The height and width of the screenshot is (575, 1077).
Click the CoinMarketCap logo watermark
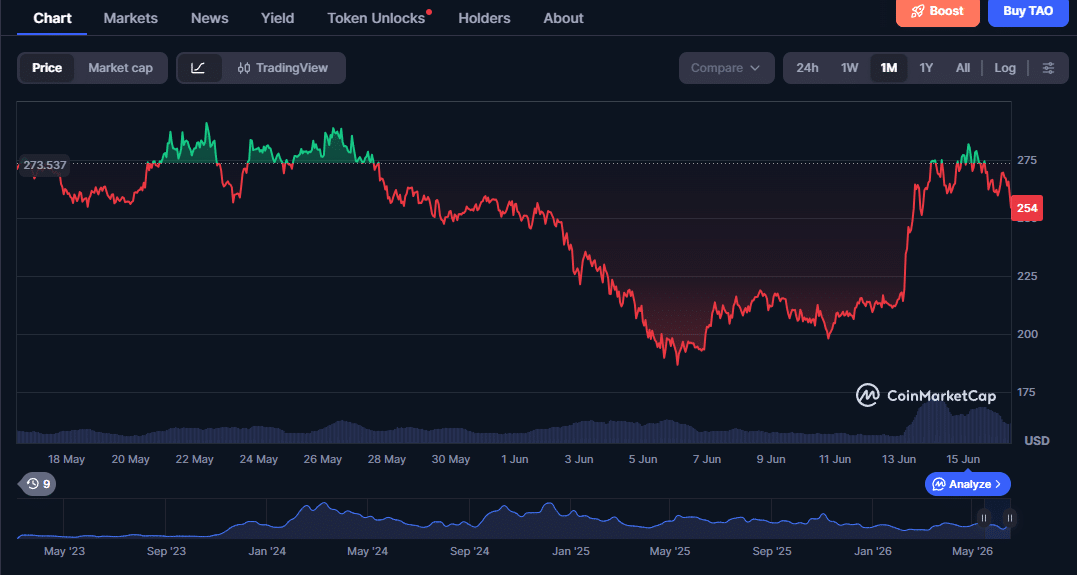(926, 395)
